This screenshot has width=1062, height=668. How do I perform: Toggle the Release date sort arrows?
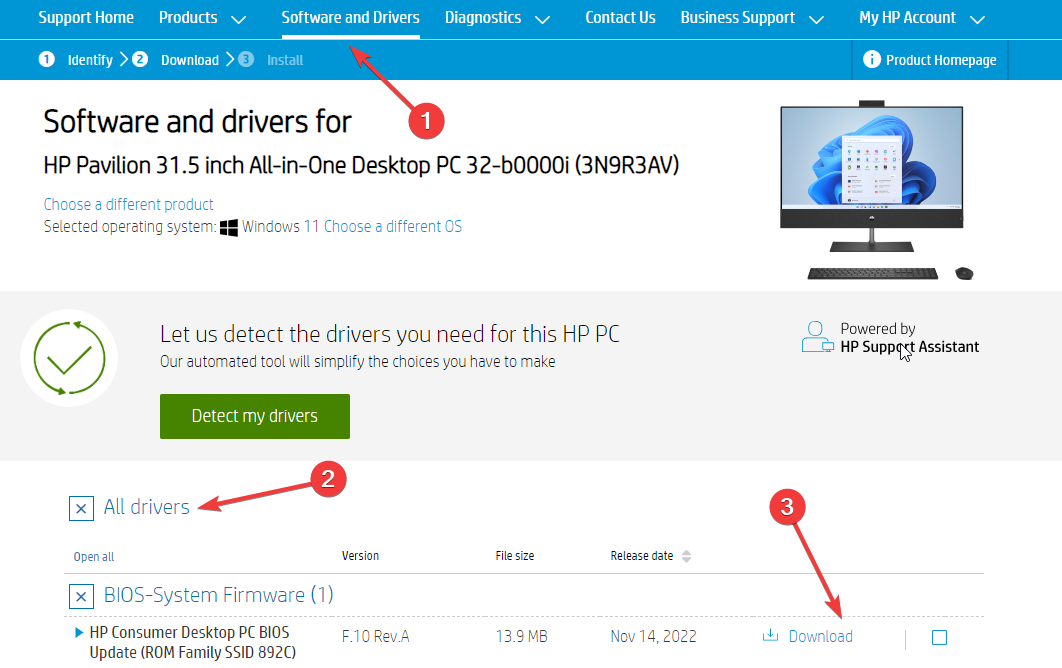686,556
